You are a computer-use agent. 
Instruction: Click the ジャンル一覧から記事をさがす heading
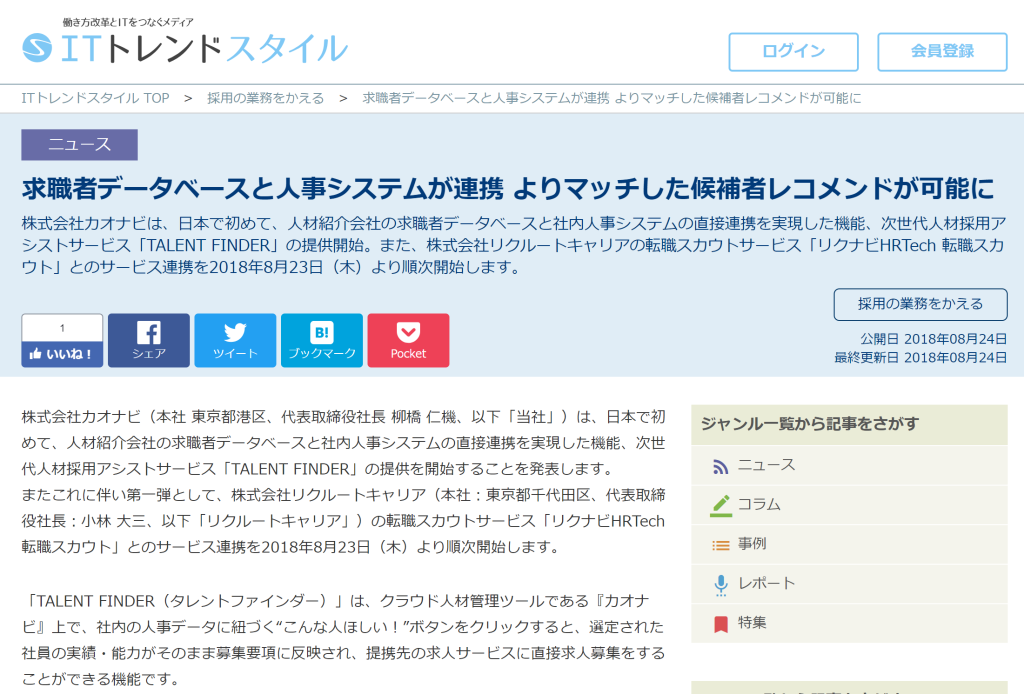click(x=810, y=424)
